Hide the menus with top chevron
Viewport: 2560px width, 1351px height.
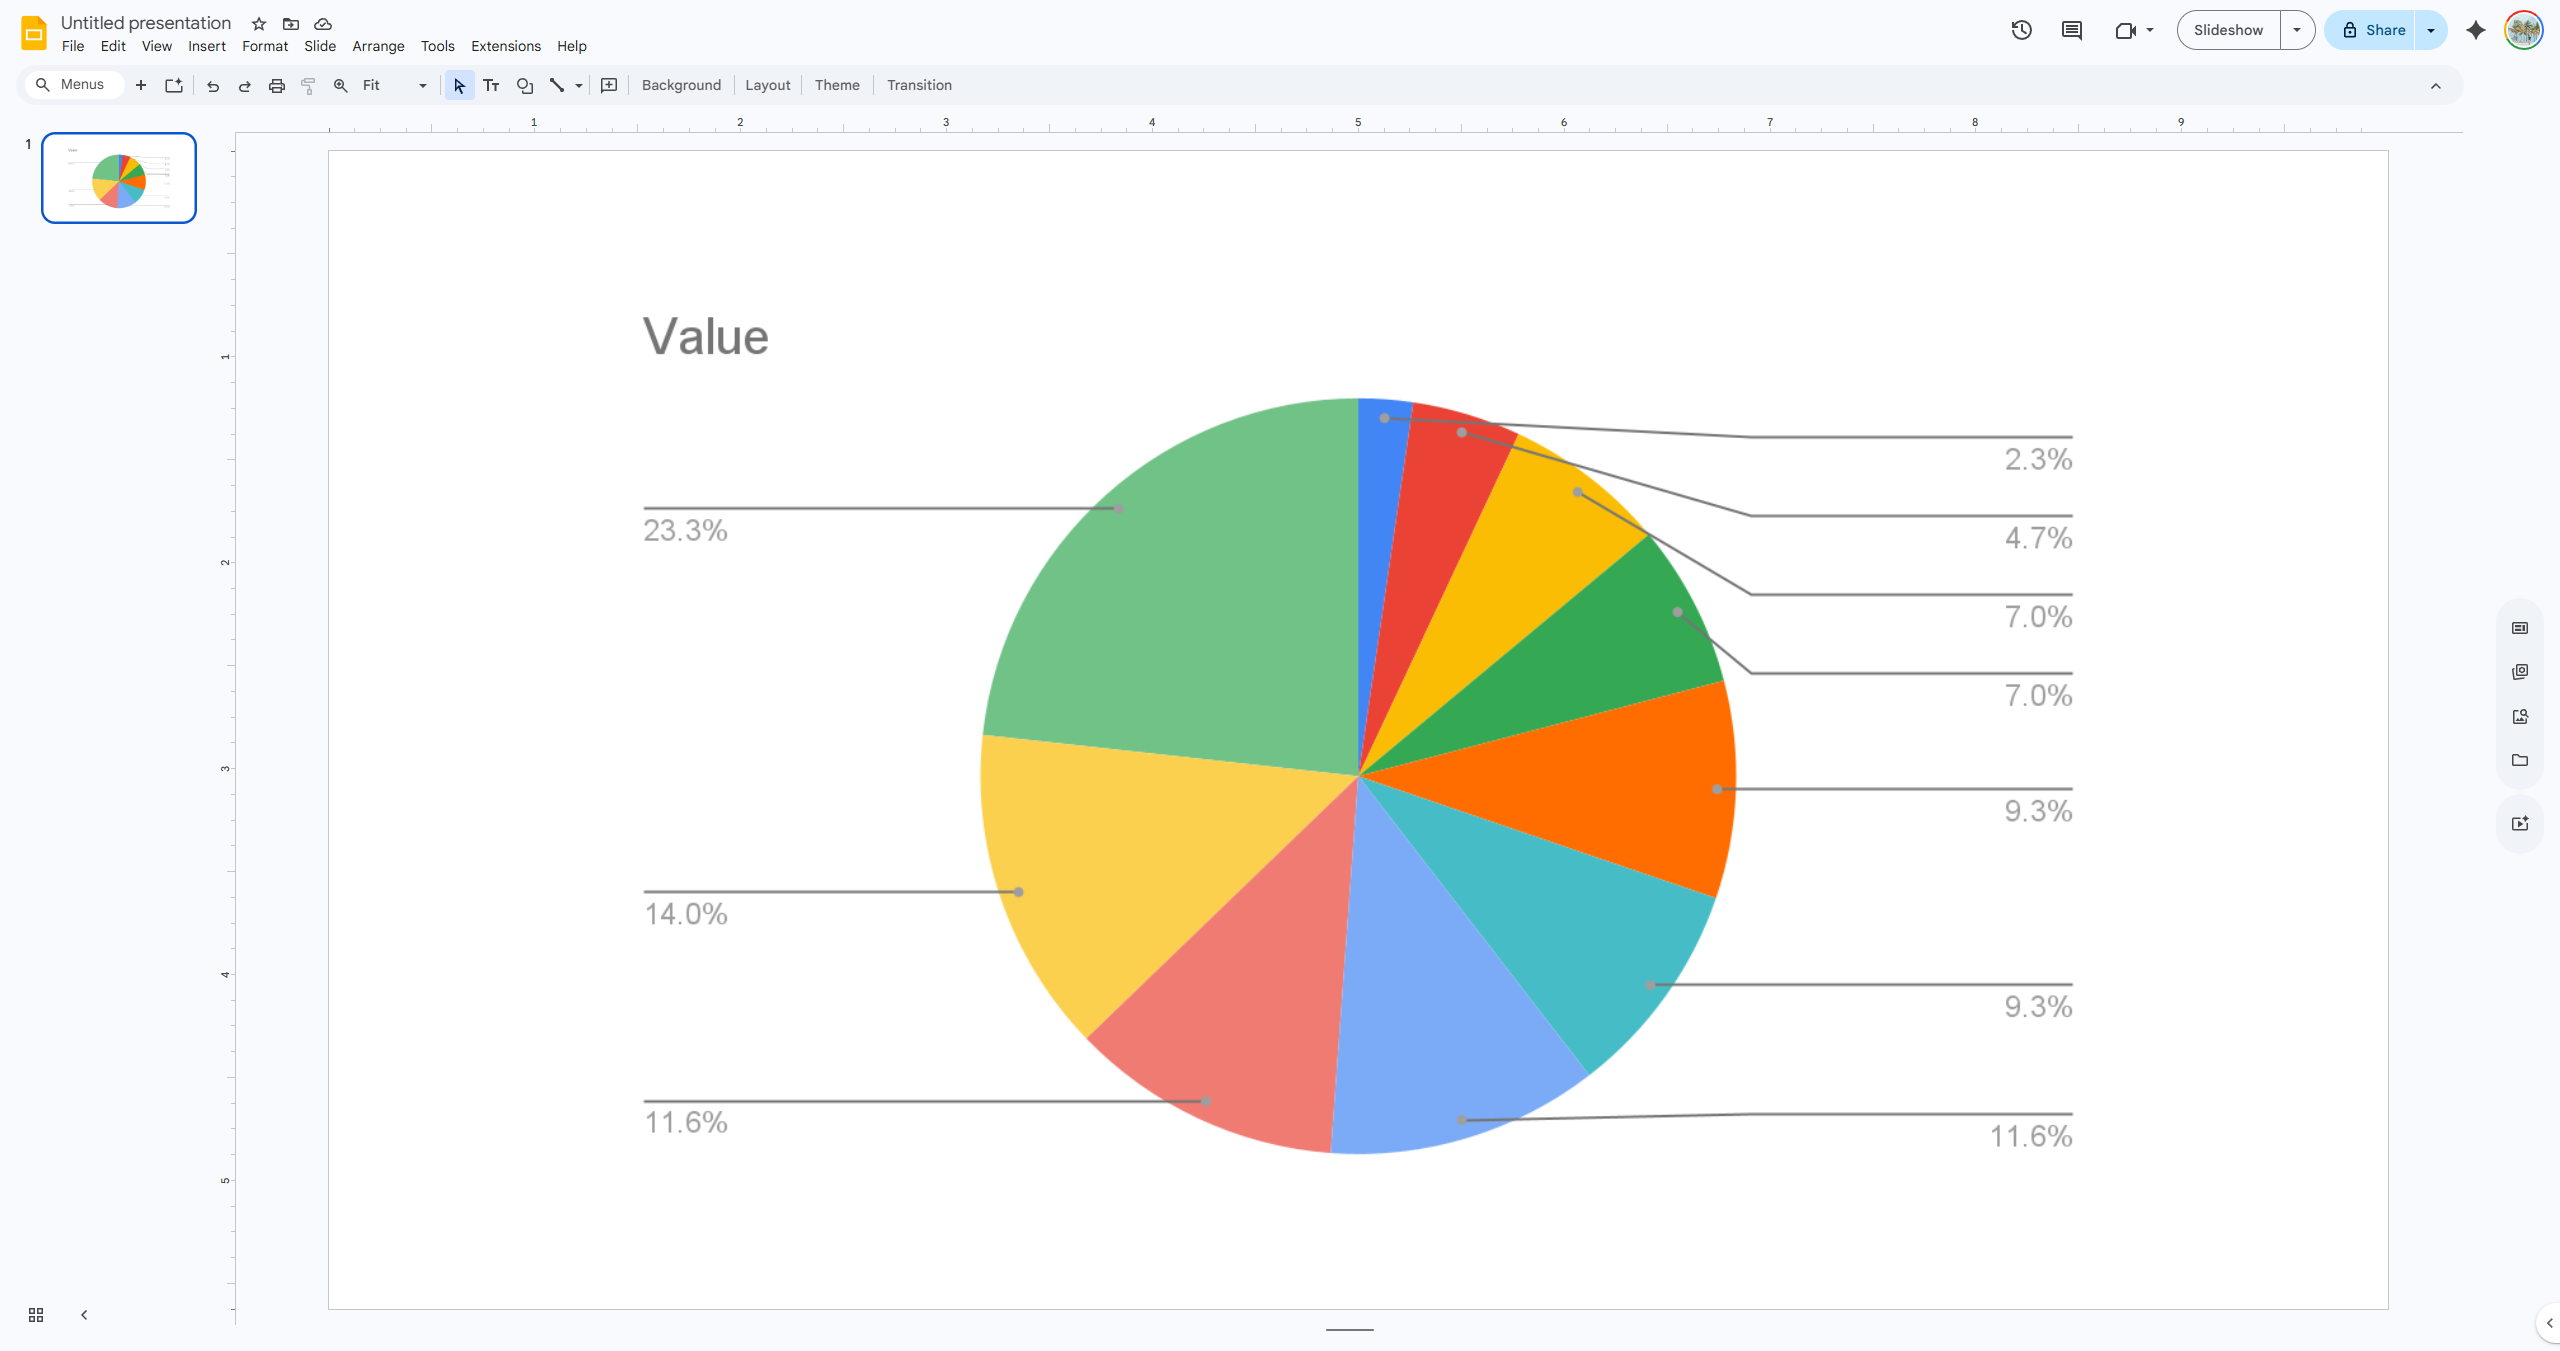(x=2436, y=86)
